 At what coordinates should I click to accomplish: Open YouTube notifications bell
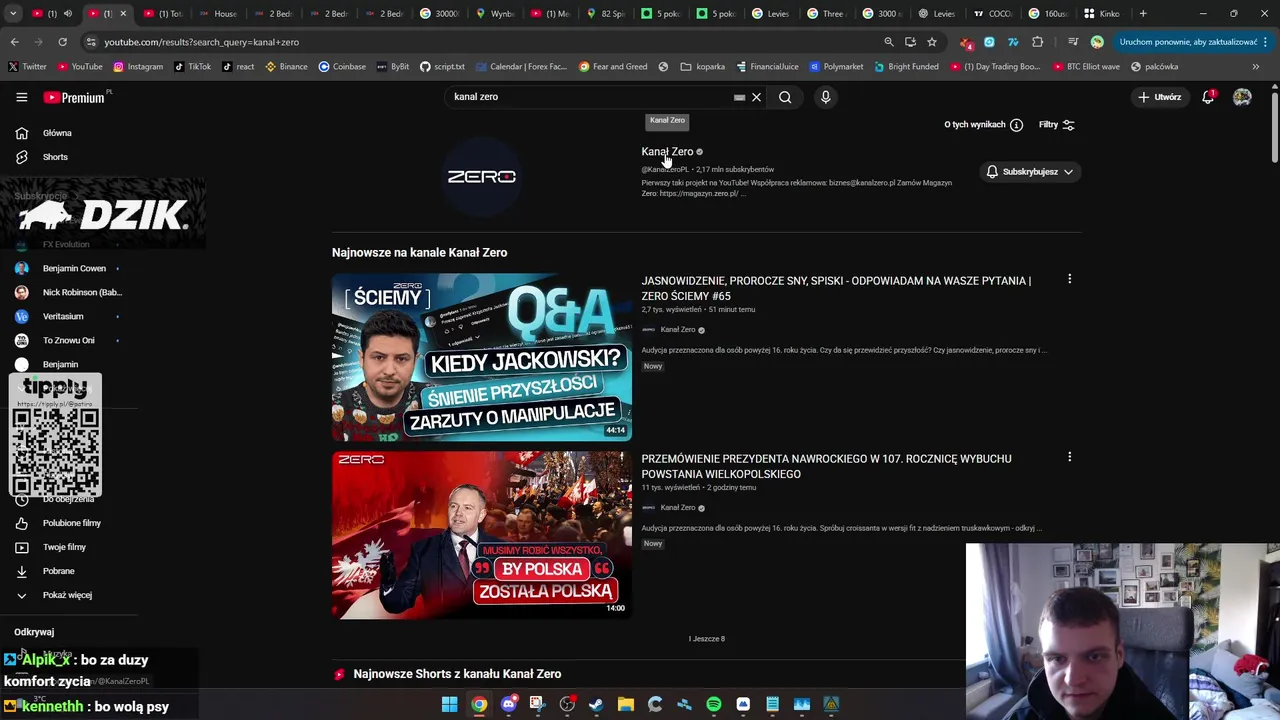[x=1208, y=97]
